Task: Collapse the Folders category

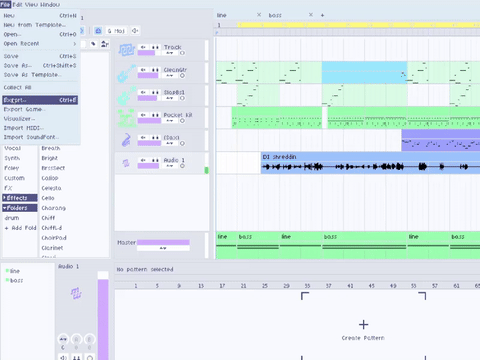Action: pyautogui.click(x=20, y=208)
